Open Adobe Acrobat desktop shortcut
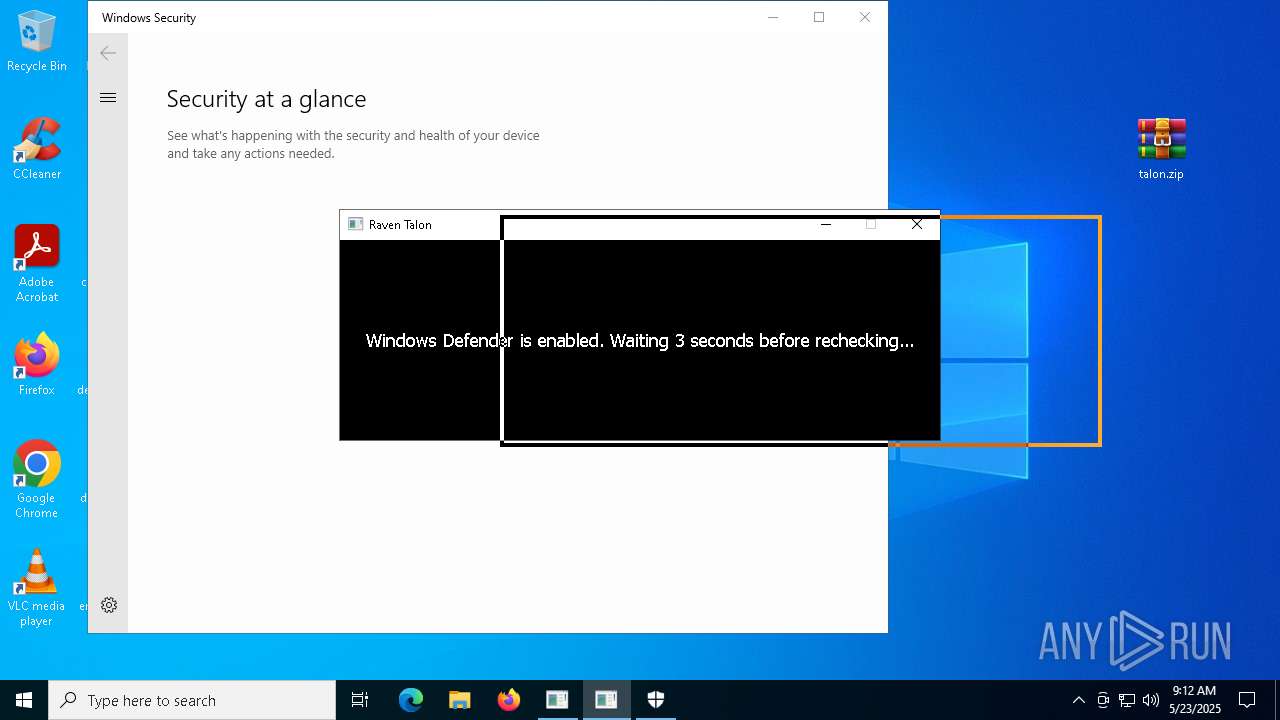The height and width of the screenshot is (720, 1280). tap(37, 264)
